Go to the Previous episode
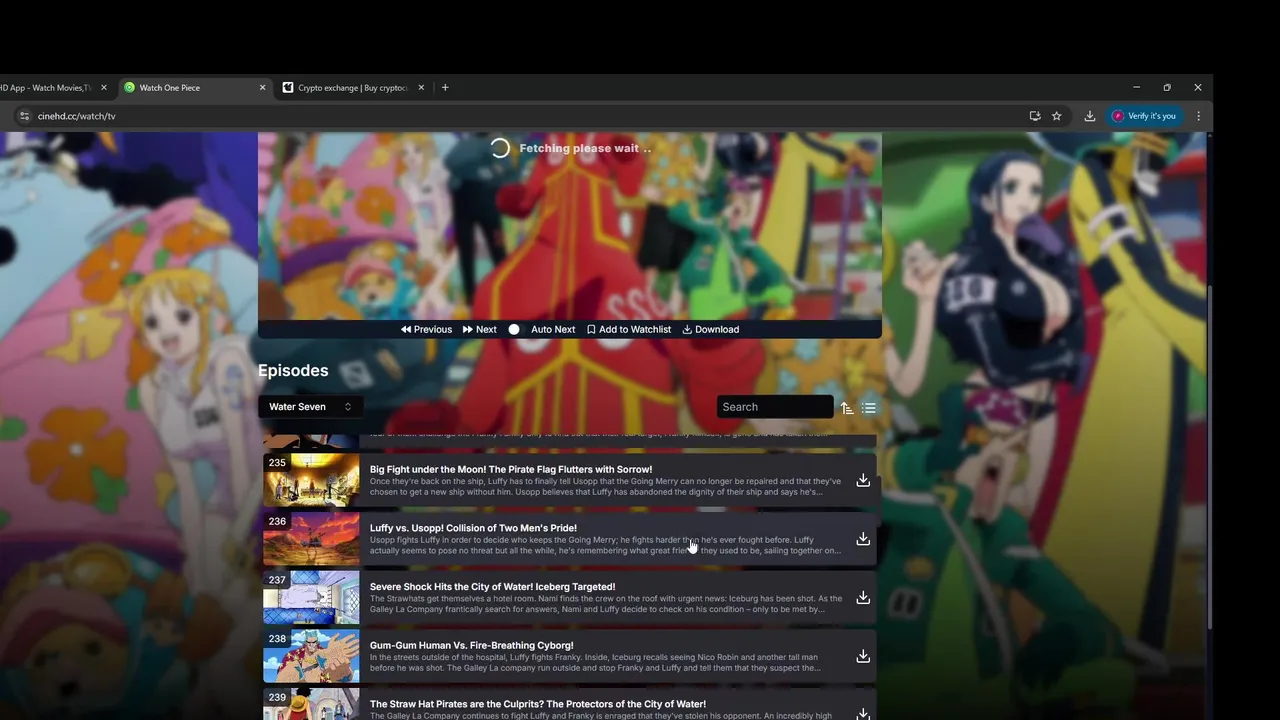Viewport: 1280px width, 720px height. (427, 329)
